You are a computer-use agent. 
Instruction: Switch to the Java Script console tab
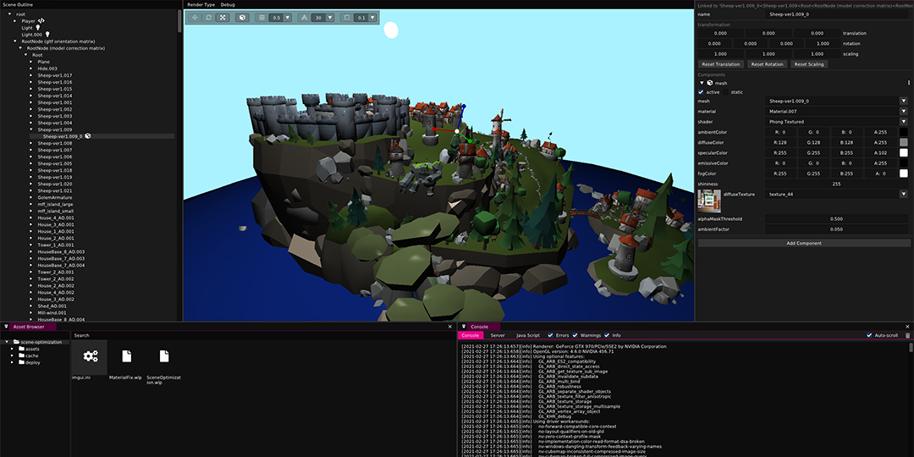[x=527, y=335]
